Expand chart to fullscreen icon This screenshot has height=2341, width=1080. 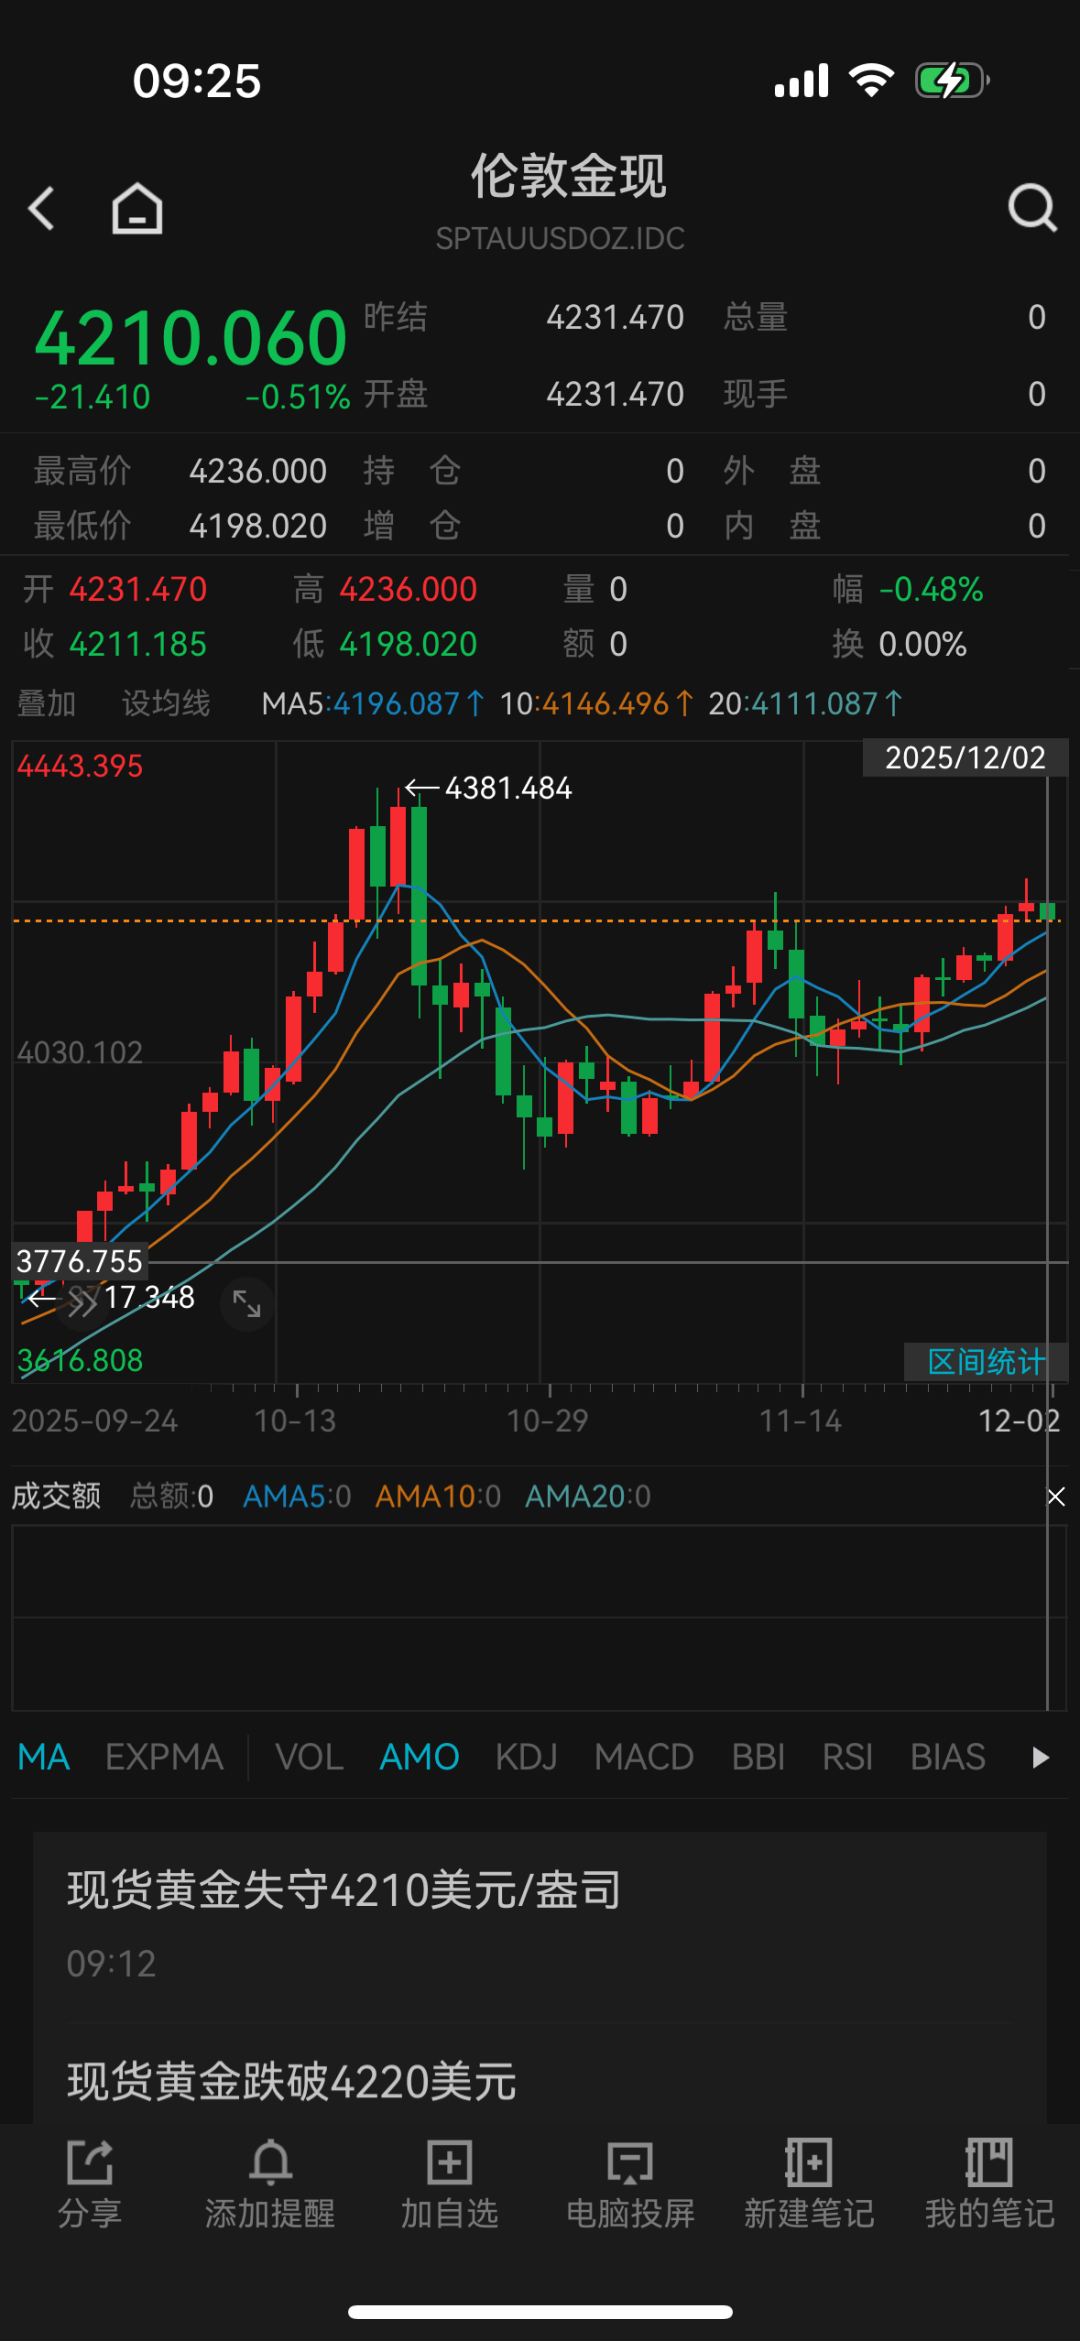(247, 1303)
